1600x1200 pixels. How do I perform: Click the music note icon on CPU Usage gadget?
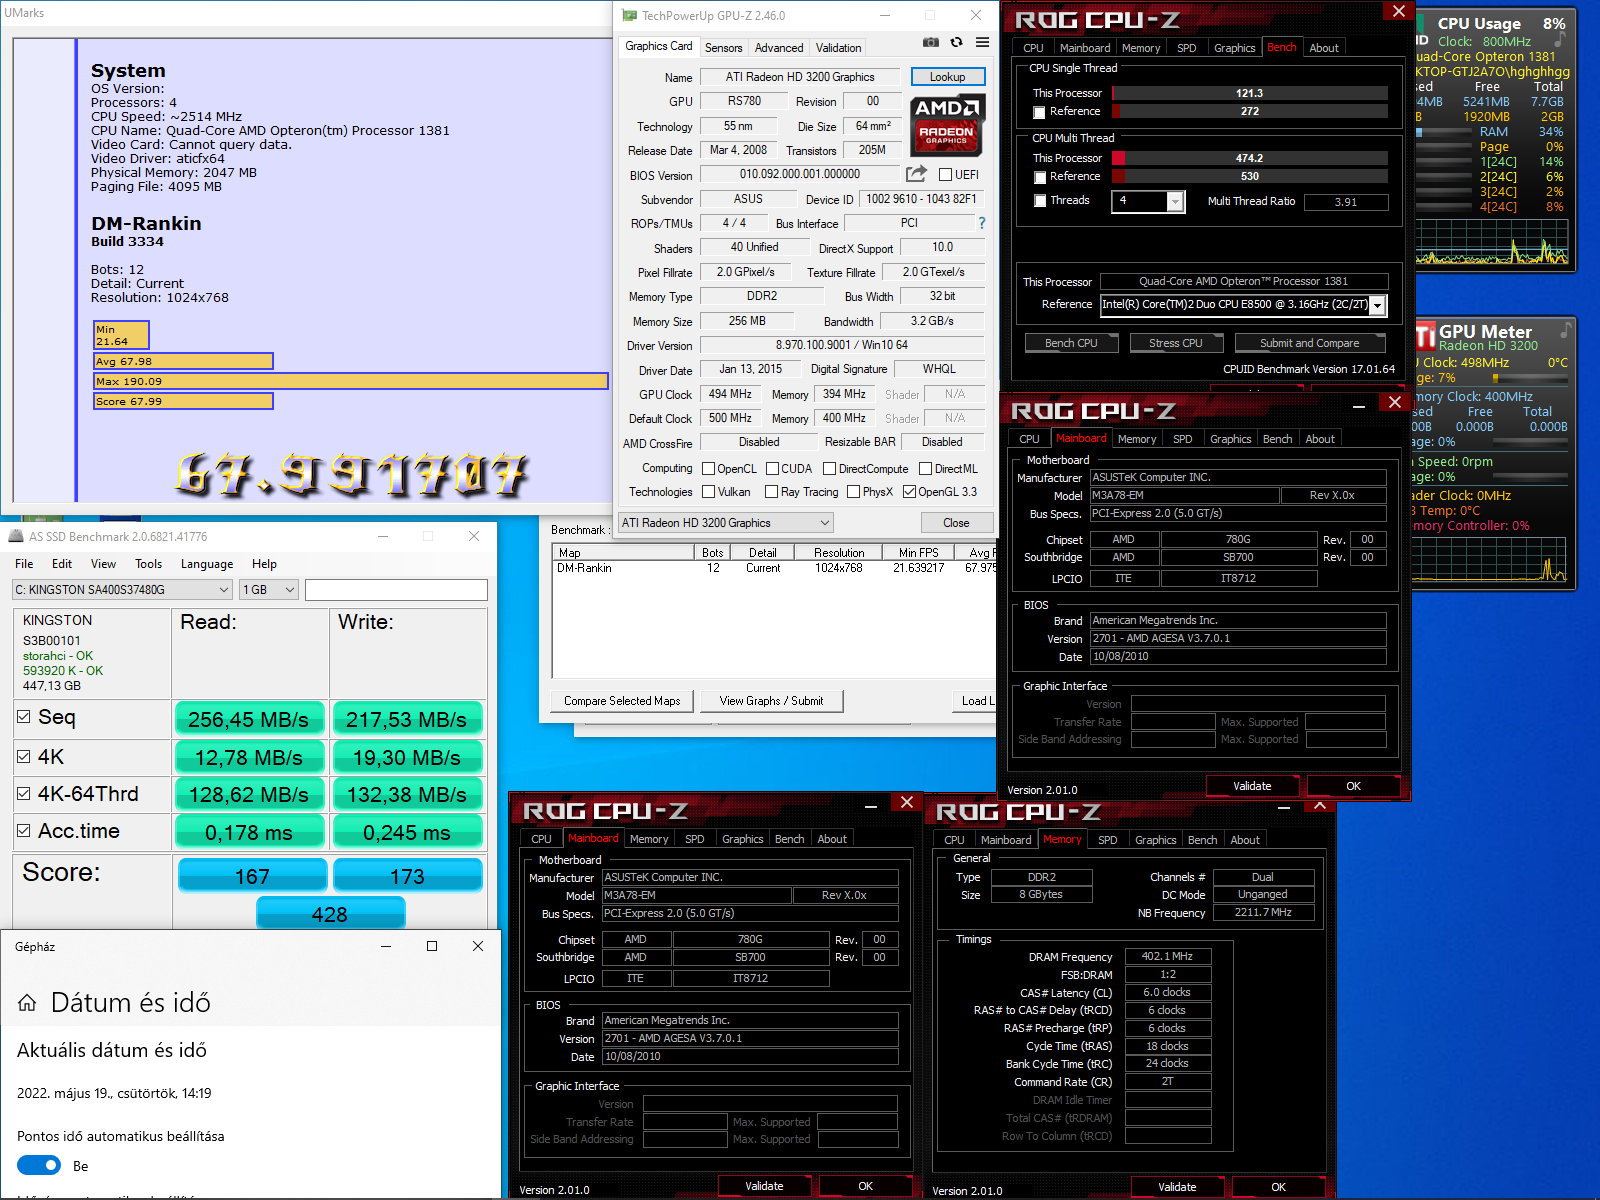(x=1560, y=39)
